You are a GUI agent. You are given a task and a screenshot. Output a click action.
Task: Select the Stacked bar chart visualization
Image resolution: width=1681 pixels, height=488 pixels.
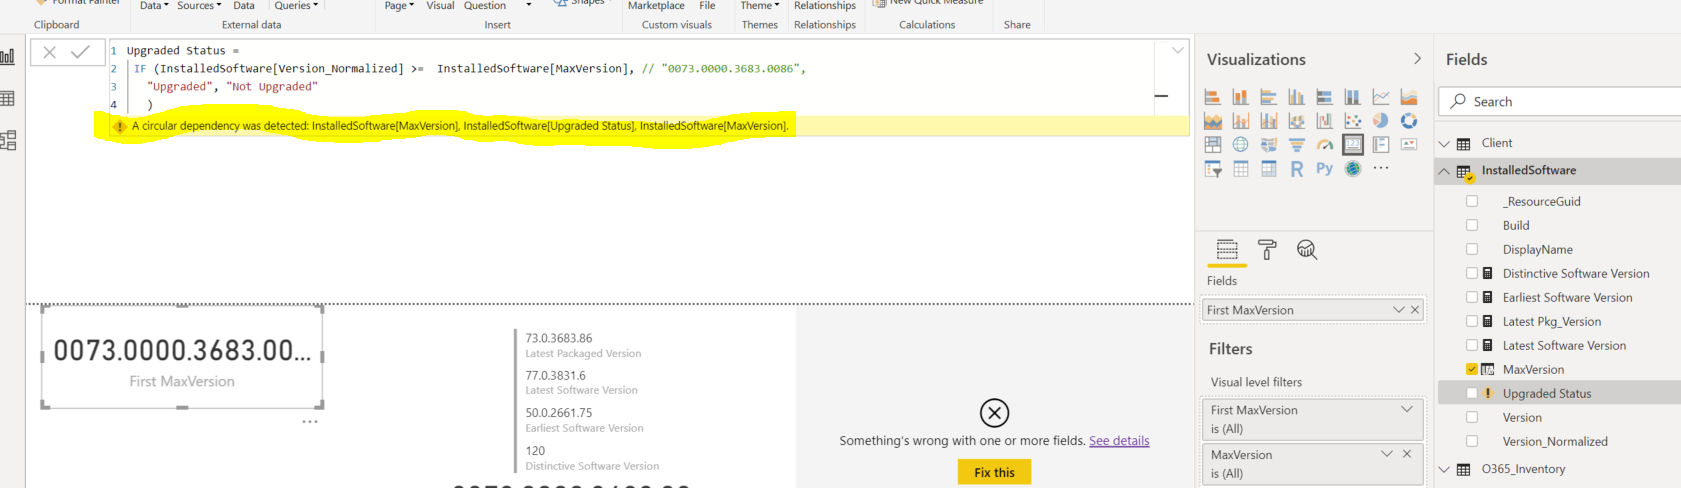pyautogui.click(x=1212, y=97)
